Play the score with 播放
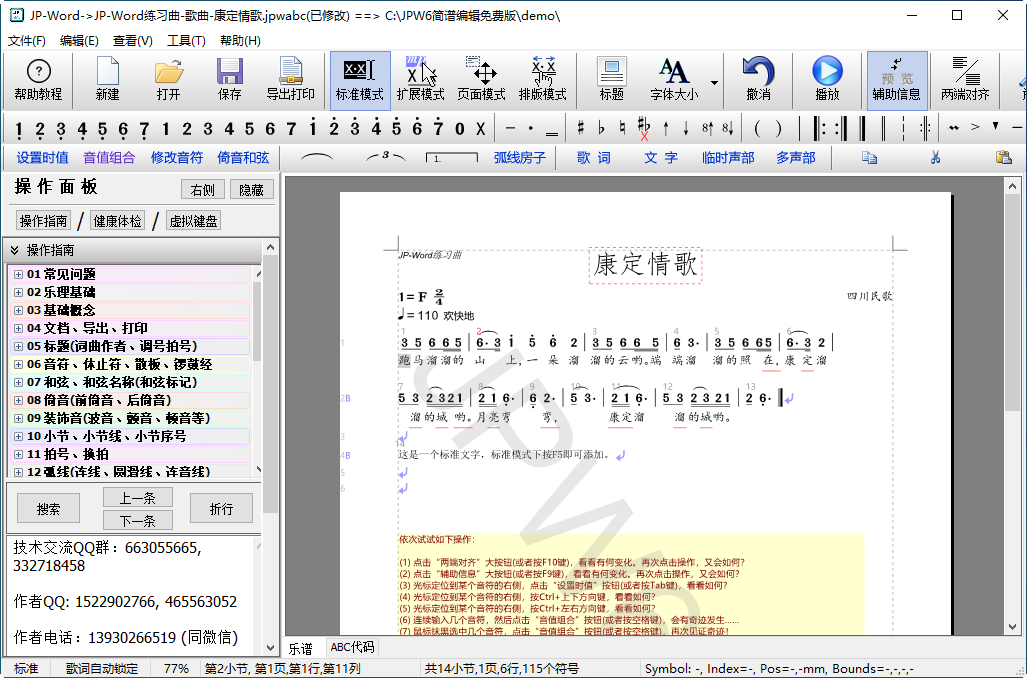Image resolution: width=1027 pixels, height=678 pixels. 827,80
